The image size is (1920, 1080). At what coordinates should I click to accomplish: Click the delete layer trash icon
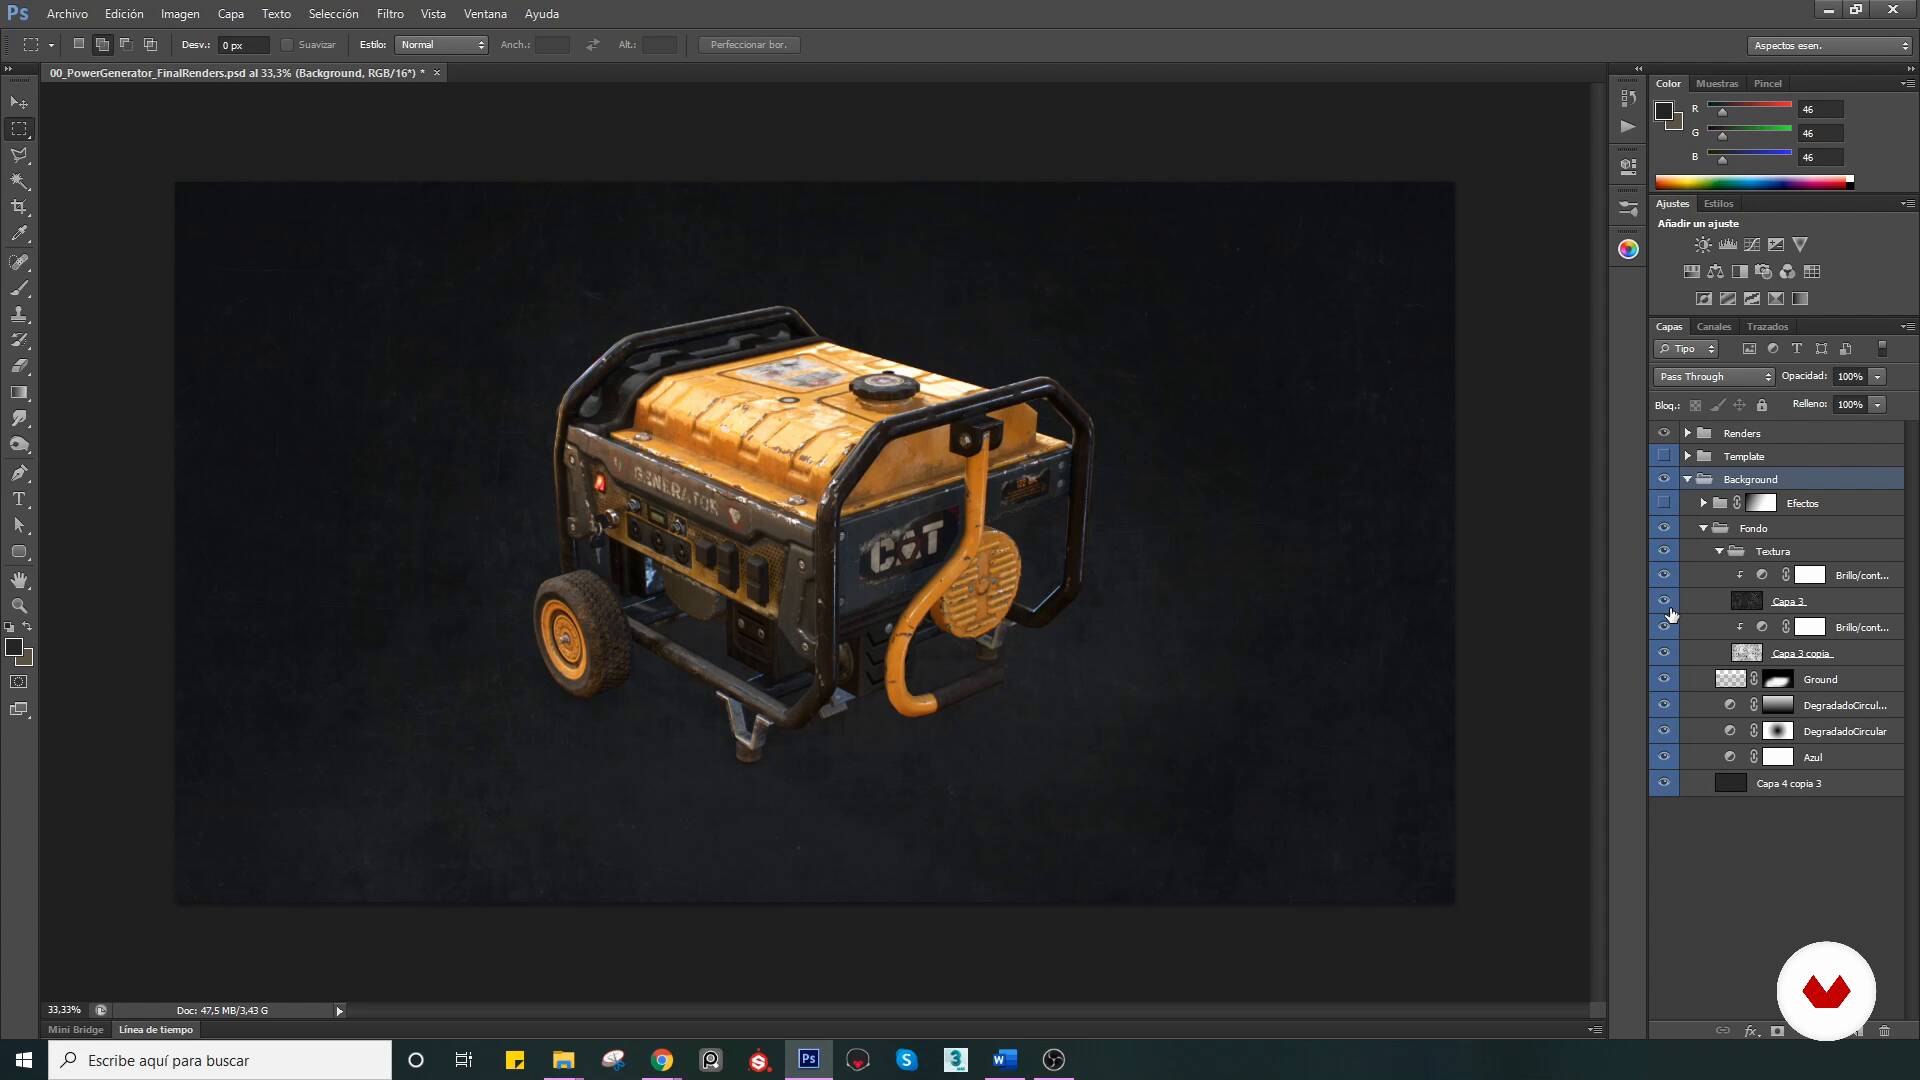1884,1031
